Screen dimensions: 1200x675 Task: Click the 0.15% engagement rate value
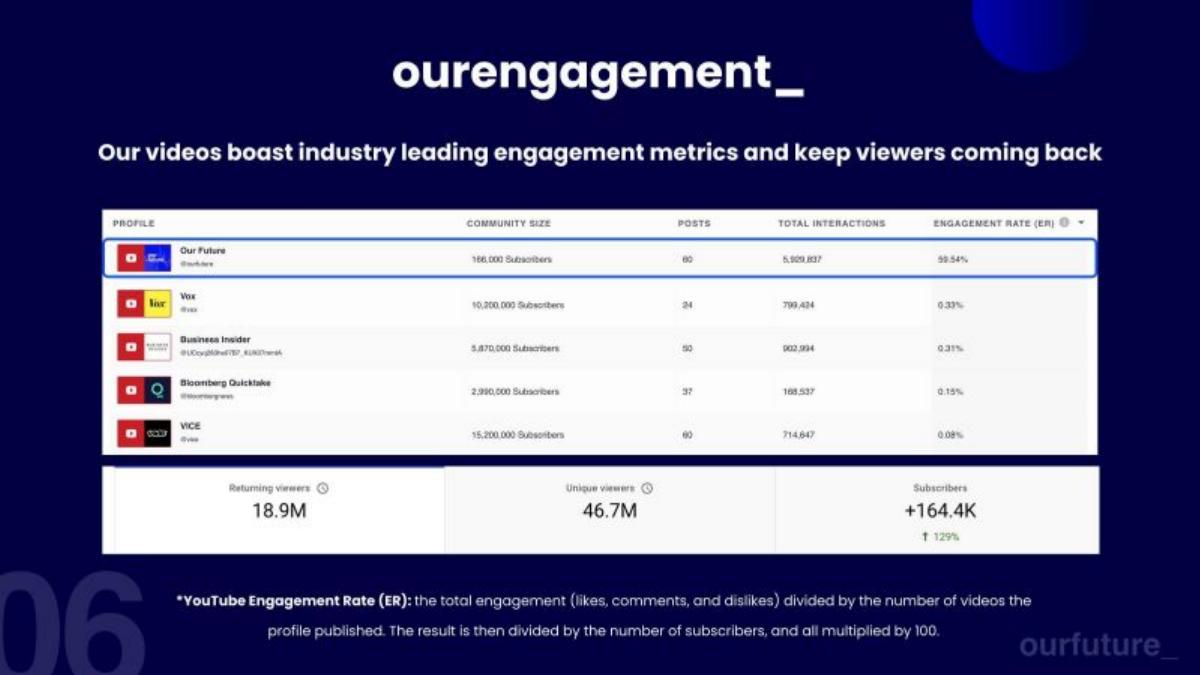(x=950, y=392)
